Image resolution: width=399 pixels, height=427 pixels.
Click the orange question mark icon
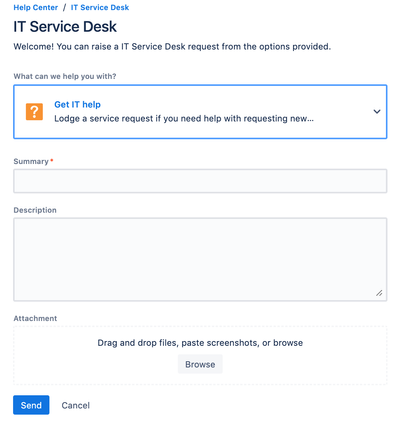coord(34,111)
